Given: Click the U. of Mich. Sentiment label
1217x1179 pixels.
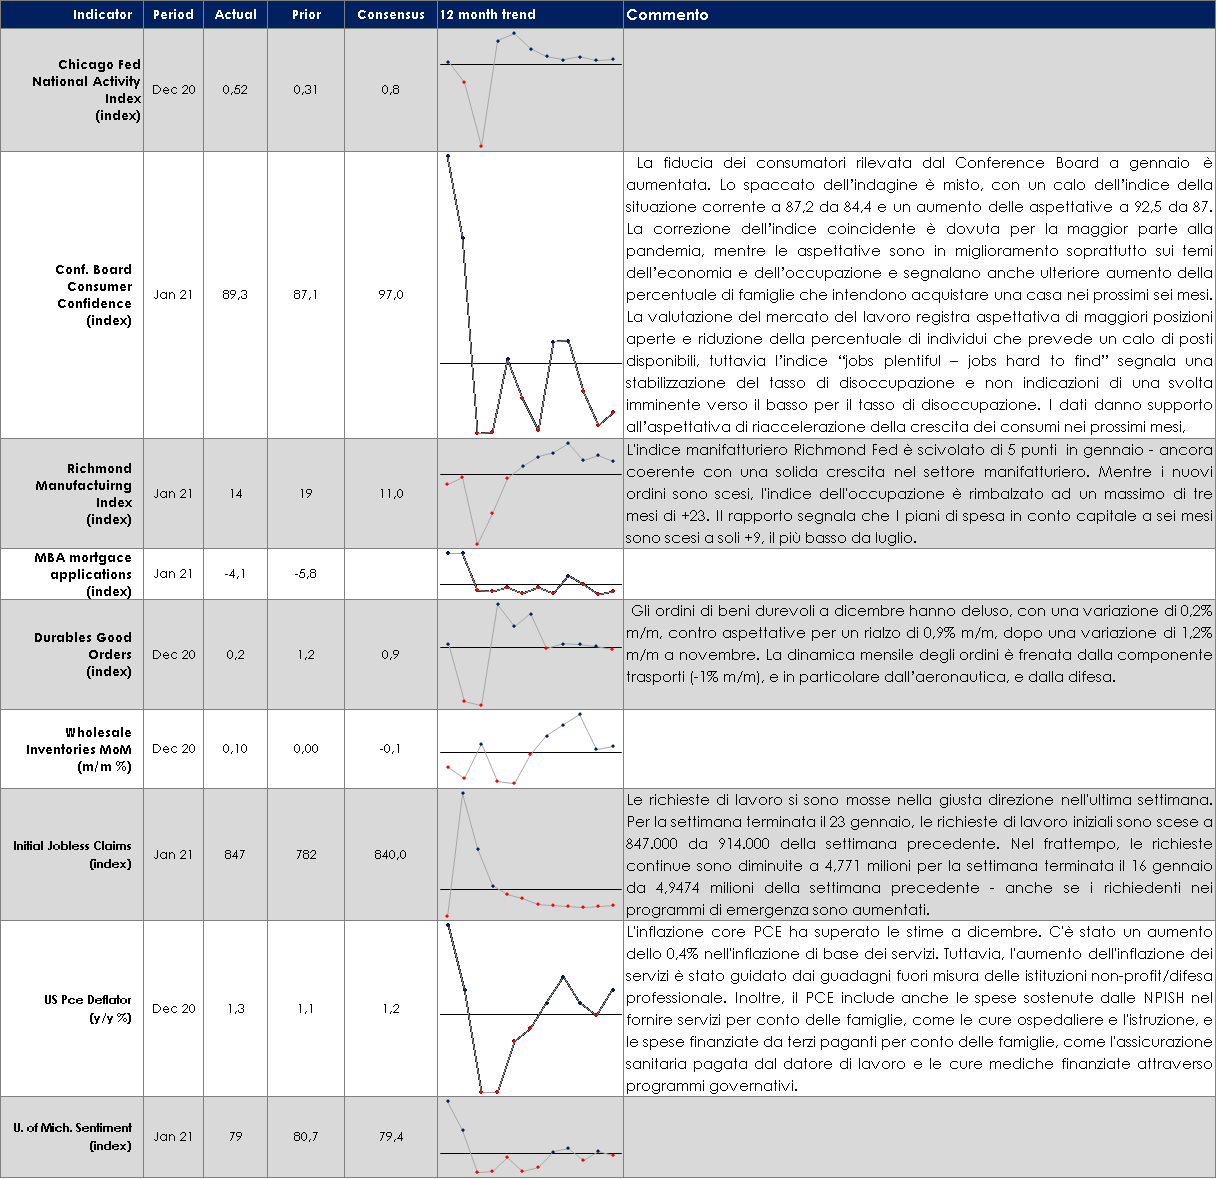Looking at the screenshot, I should 73,1136.
